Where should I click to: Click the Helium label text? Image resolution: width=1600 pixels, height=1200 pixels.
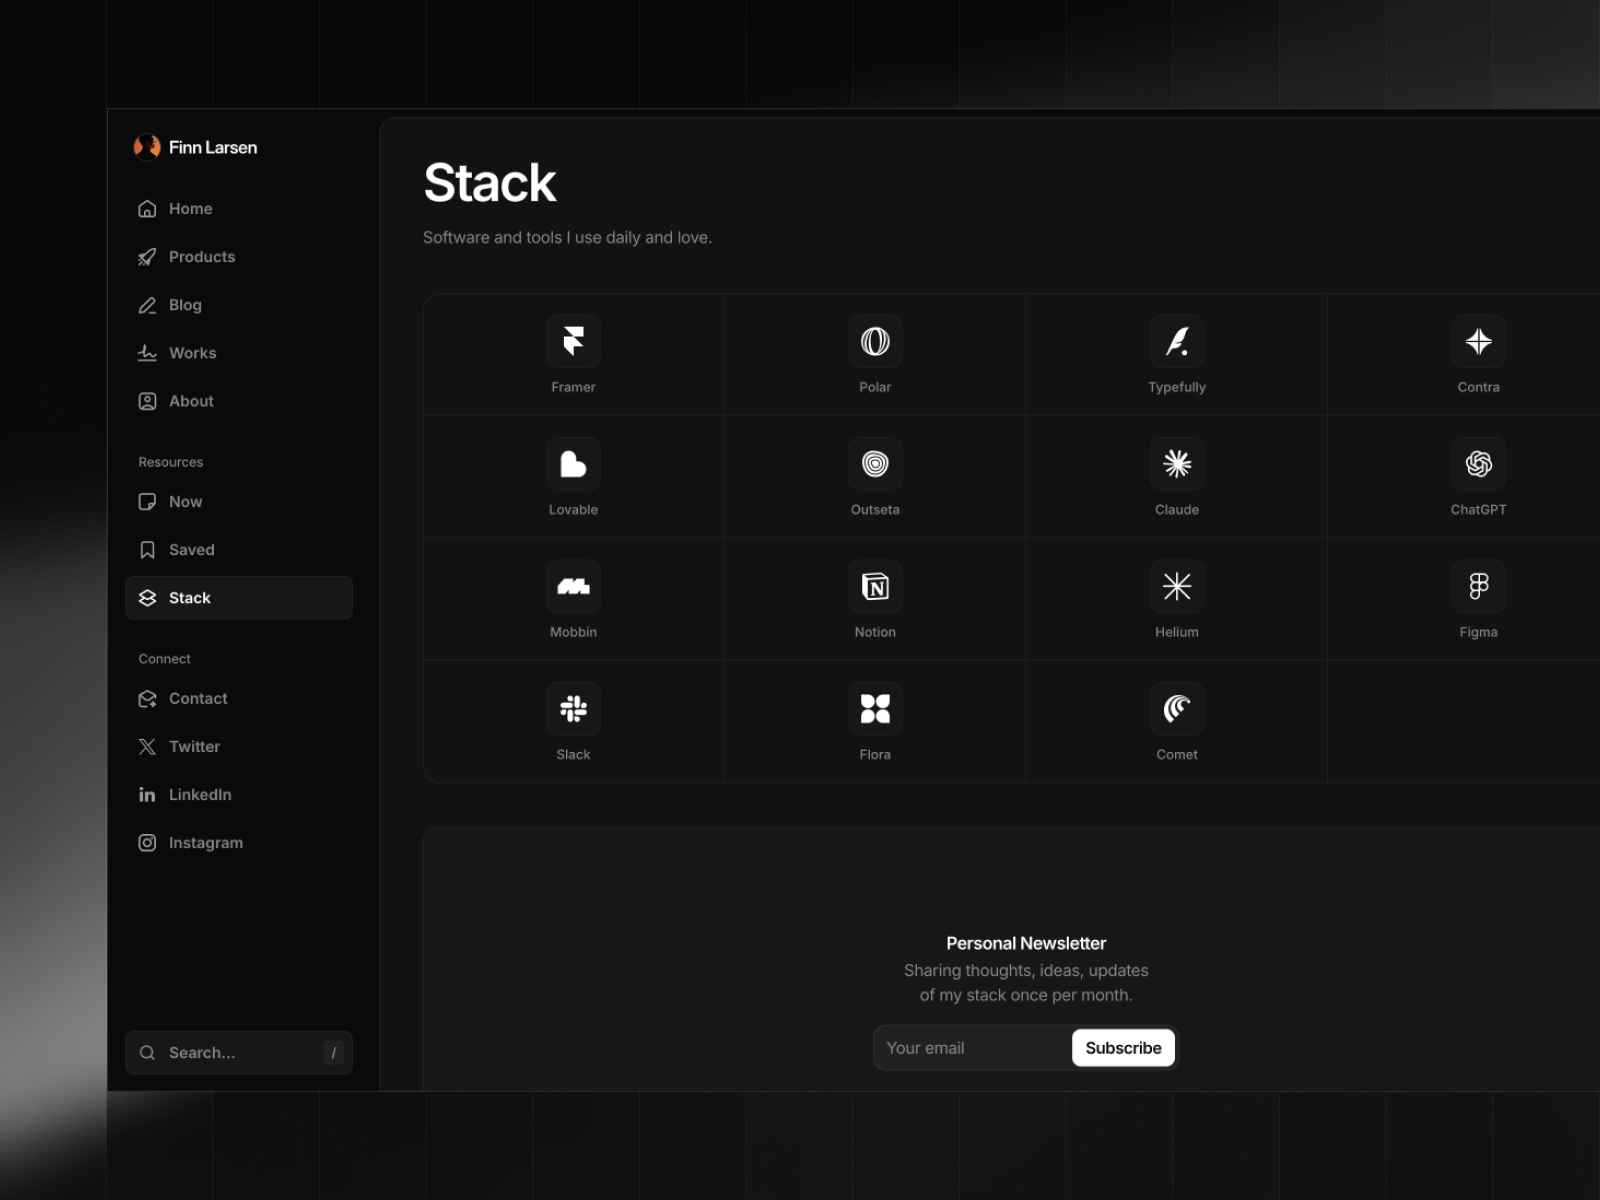point(1177,632)
